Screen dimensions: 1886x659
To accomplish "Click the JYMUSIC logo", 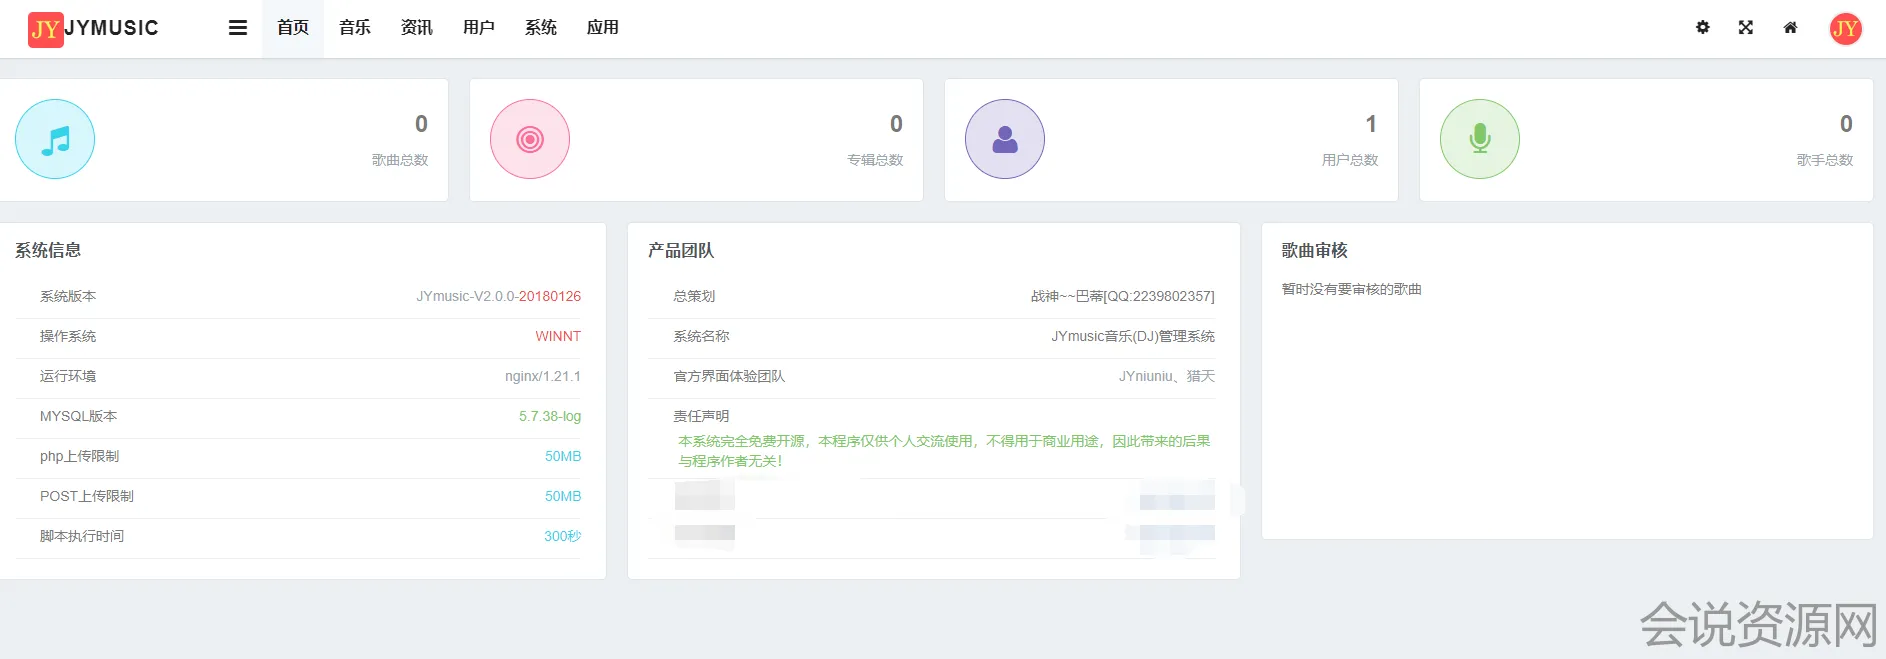I will pos(94,28).
